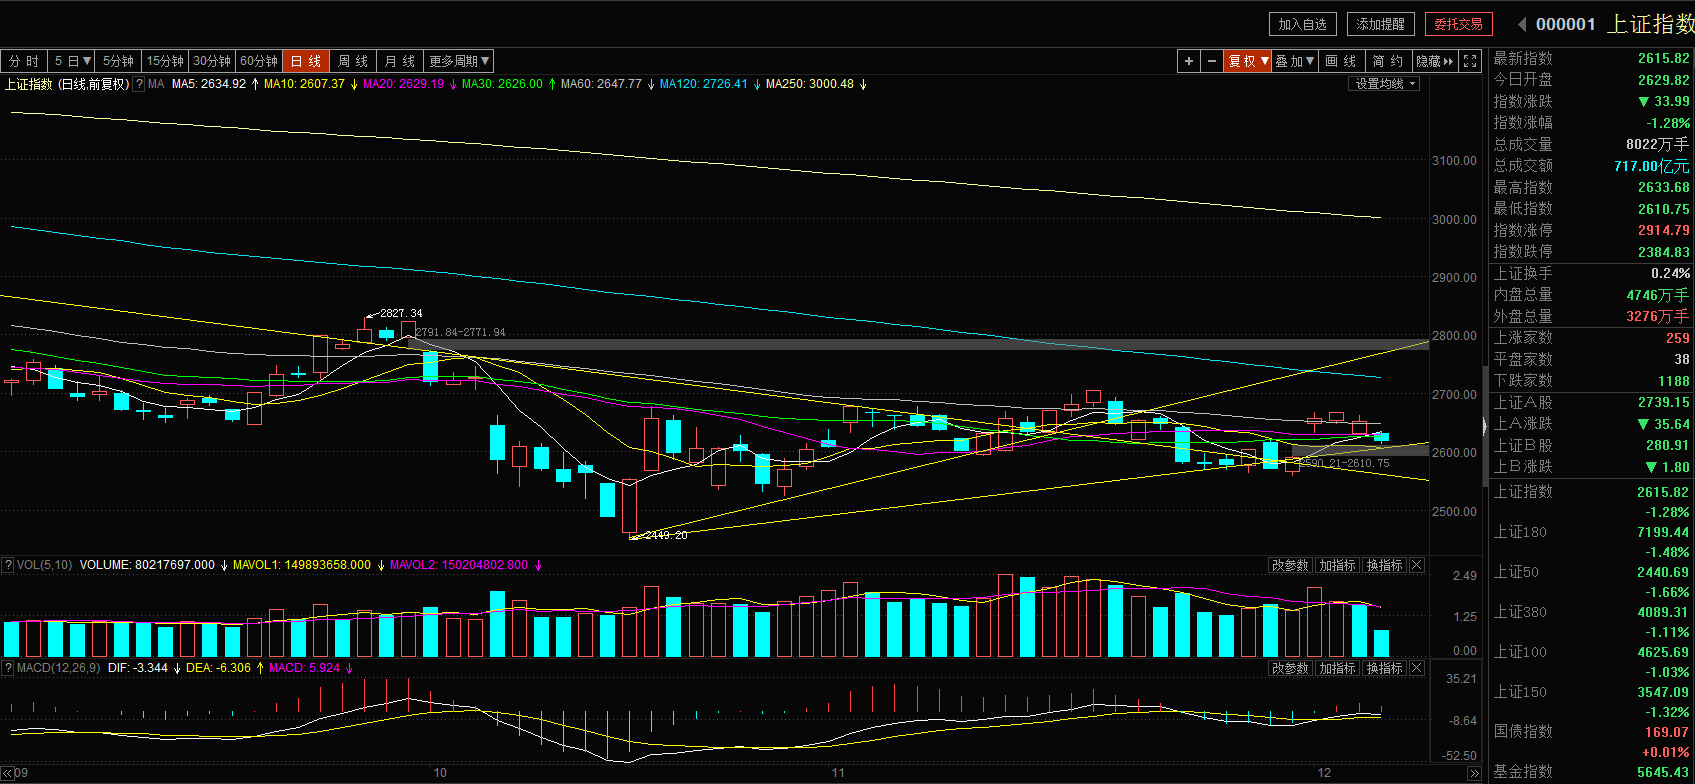Image resolution: width=1695 pixels, height=784 pixels.
Task: Close the VOL indicator panel
Action: [x=1416, y=566]
